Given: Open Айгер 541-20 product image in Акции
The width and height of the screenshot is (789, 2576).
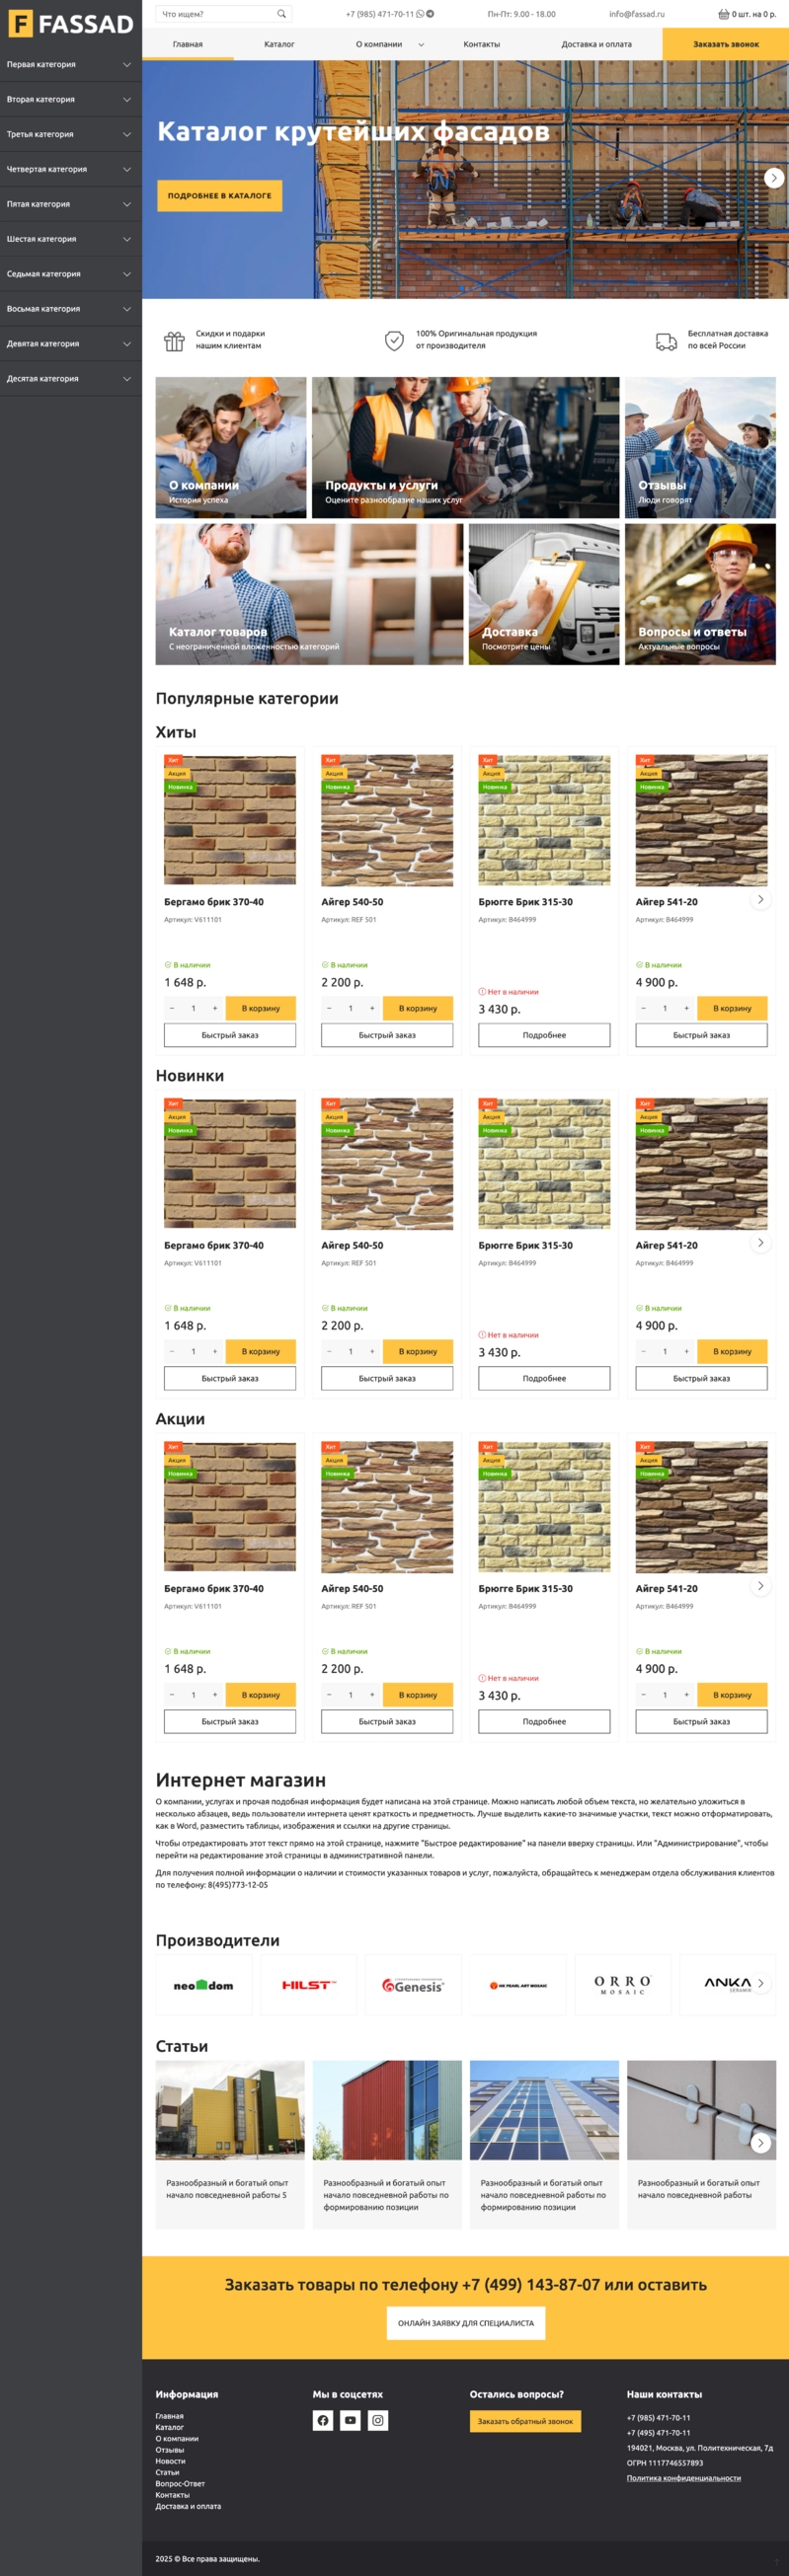Looking at the screenshot, I should pos(701,1506).
